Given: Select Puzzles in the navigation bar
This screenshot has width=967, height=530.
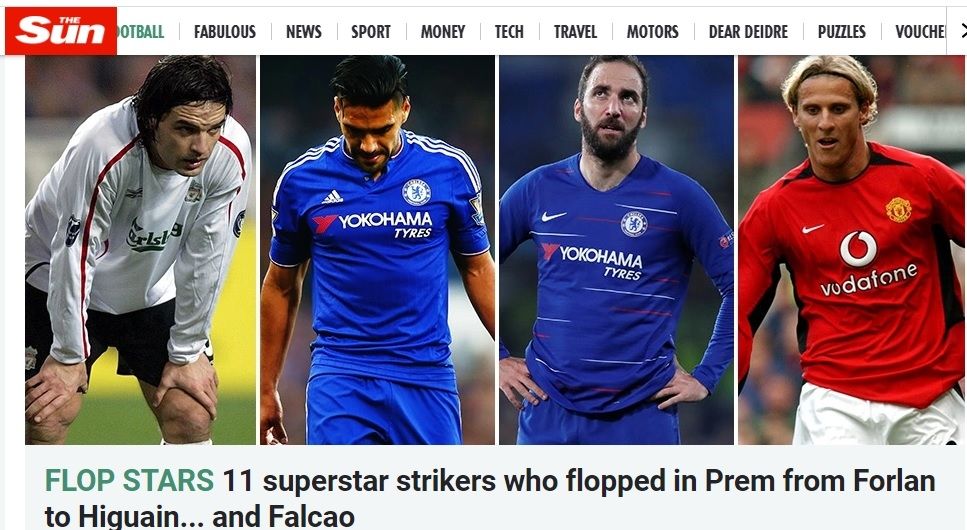Looking at the screenshot, I should click(x=841, y=32).
